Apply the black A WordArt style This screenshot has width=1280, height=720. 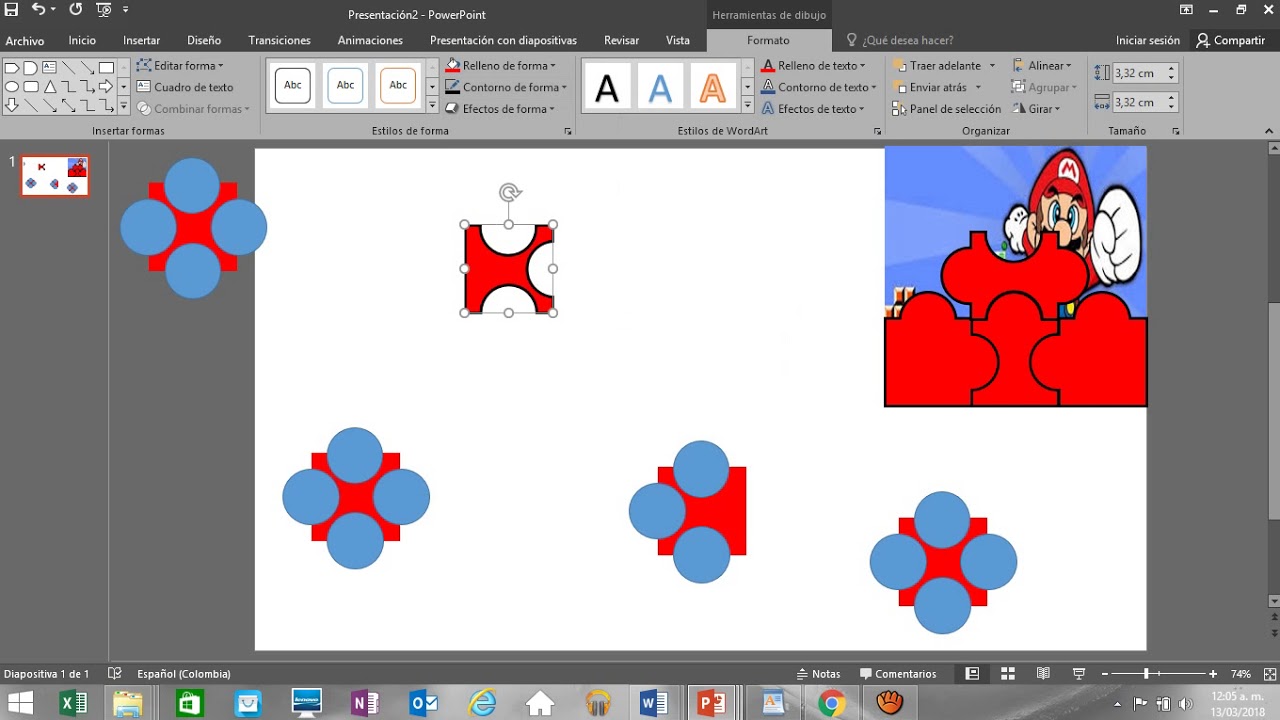point(607,88)
